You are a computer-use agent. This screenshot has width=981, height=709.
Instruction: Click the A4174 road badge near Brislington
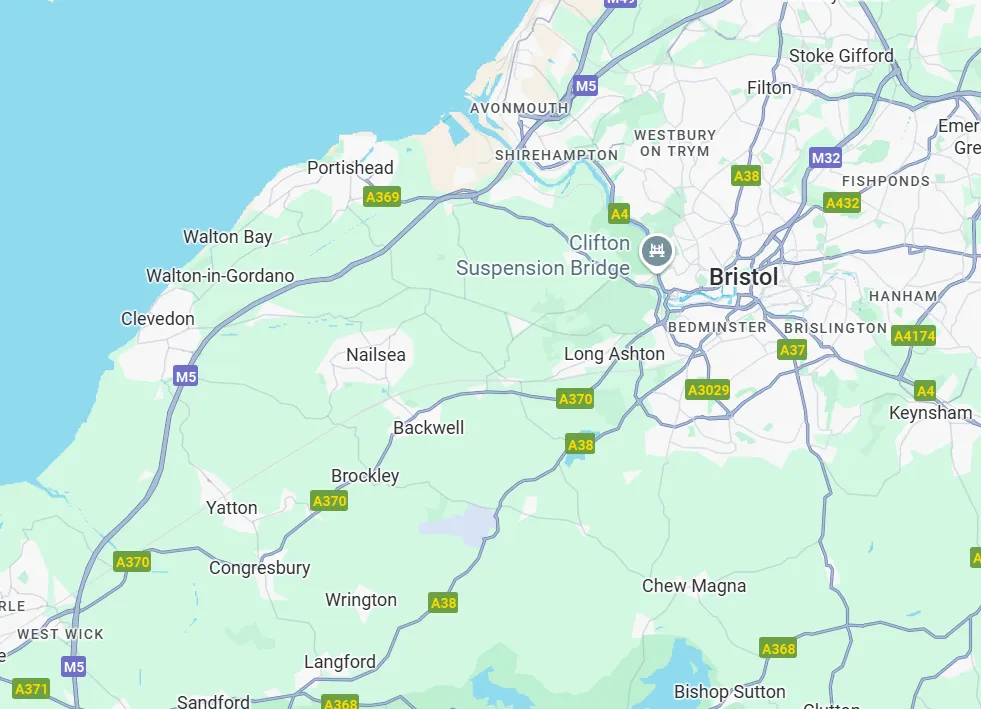click(914, 336)
